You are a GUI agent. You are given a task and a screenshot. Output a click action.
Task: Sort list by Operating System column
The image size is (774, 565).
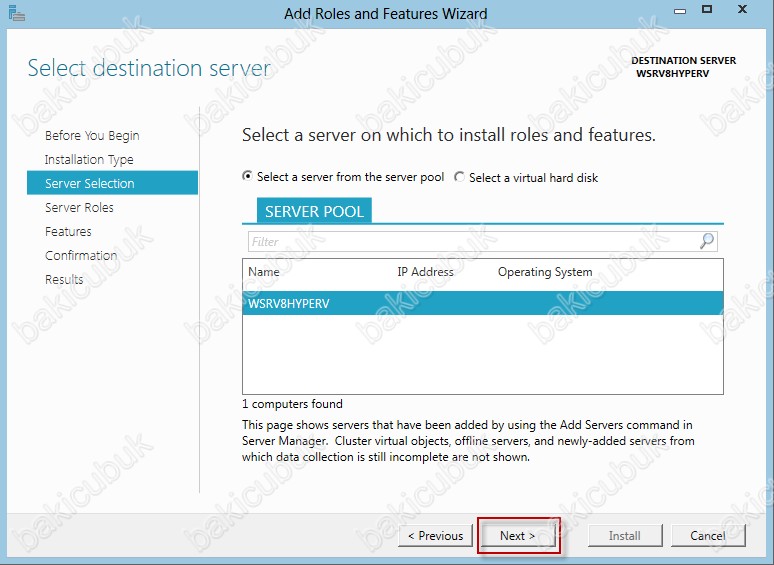pyautogui.click(x=545, y=272)
